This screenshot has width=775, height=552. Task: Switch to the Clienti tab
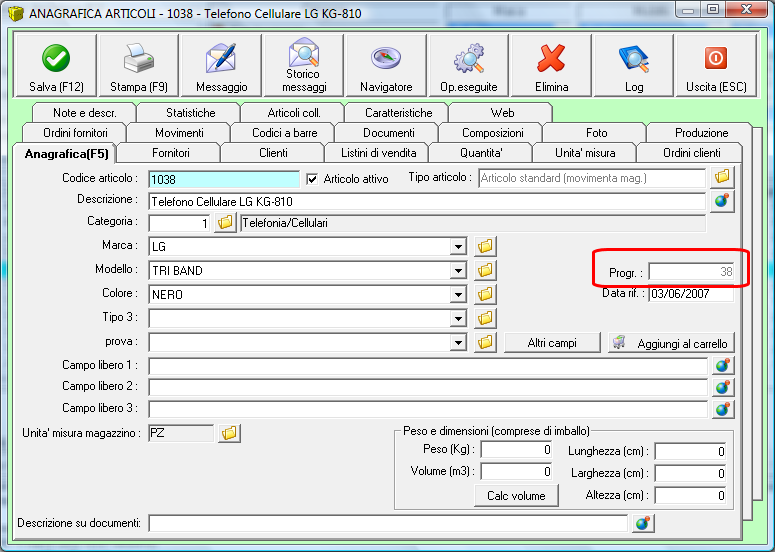click(x=273, y=153)
